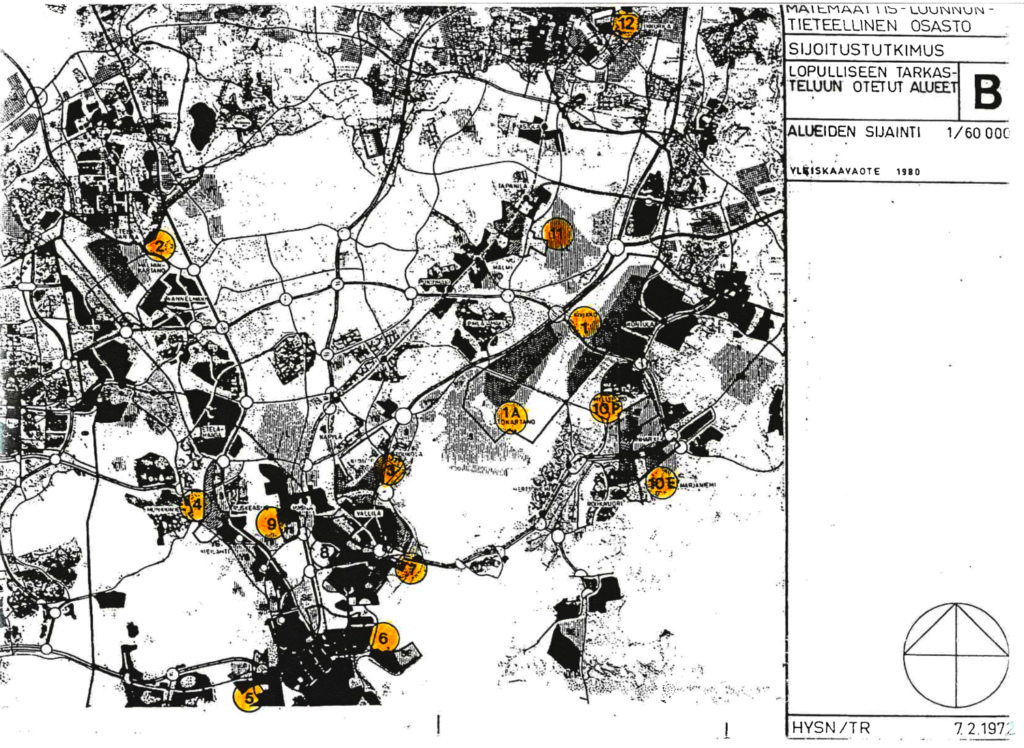Click the north arrow compass symbol
This screenshot has height=748, width=1024.
pyautogui.click(x=955, y=656)
